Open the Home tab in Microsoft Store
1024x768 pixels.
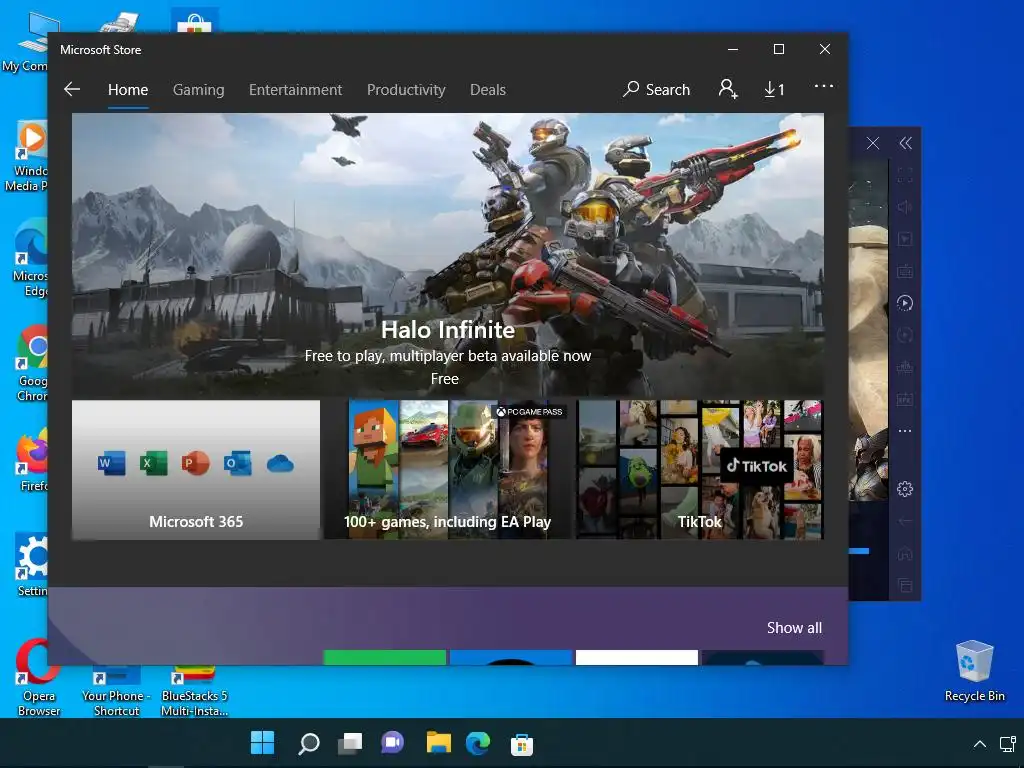[128, 89]
